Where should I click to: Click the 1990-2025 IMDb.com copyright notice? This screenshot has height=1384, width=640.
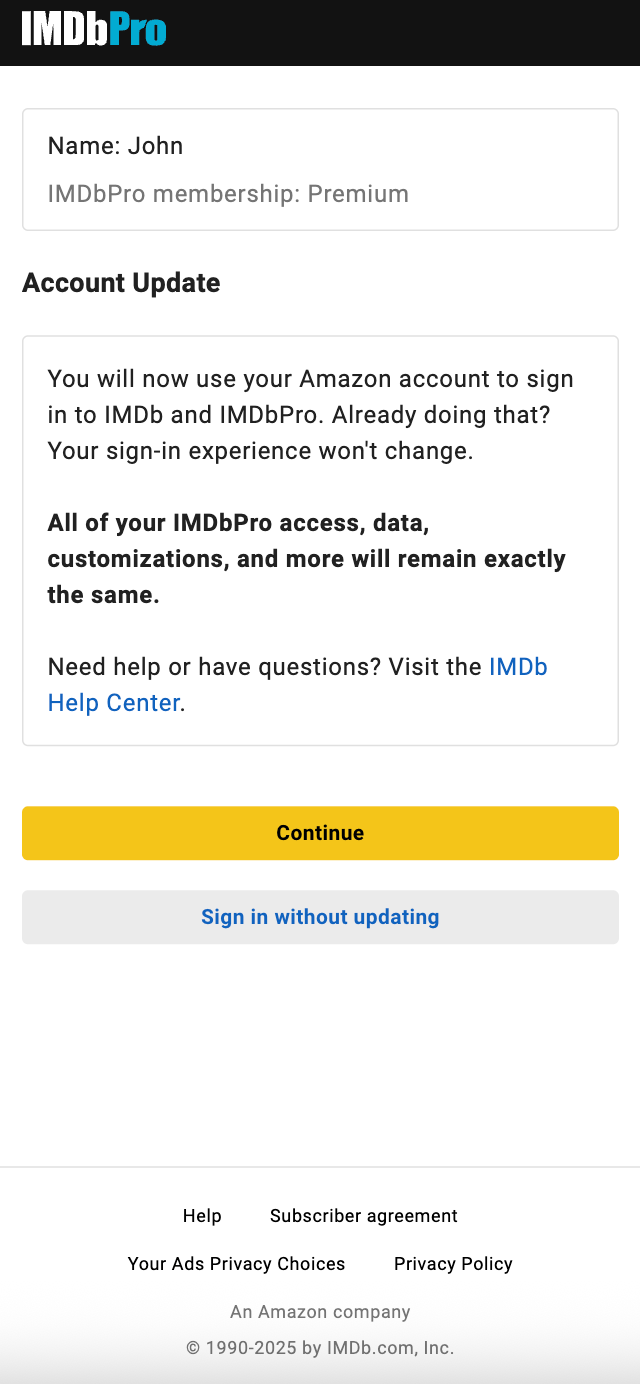point(320,1348)
